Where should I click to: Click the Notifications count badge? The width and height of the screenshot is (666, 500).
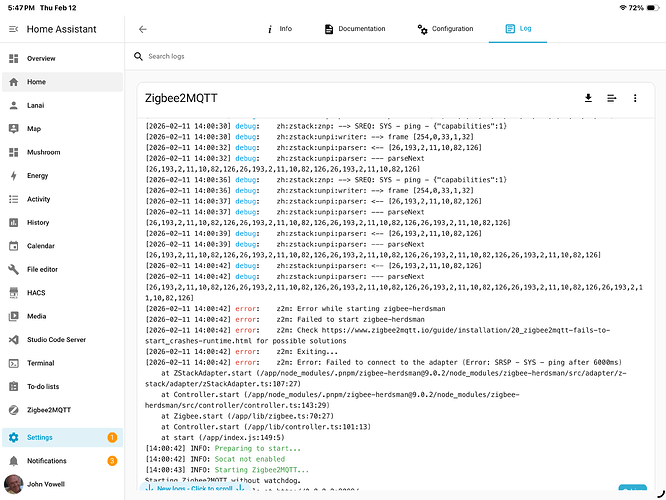pyautogui.click(x=112, y=461)
